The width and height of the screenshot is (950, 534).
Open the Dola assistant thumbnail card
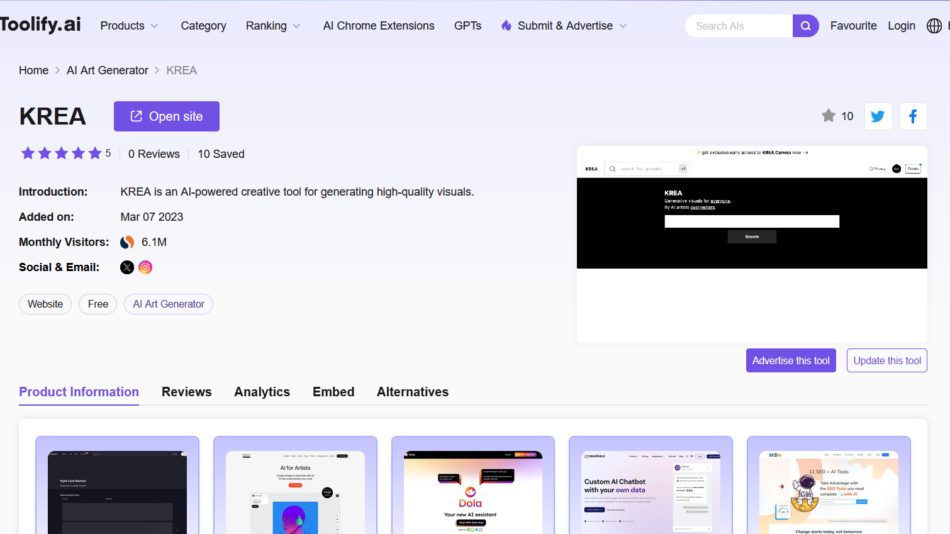tap(473, 485)
